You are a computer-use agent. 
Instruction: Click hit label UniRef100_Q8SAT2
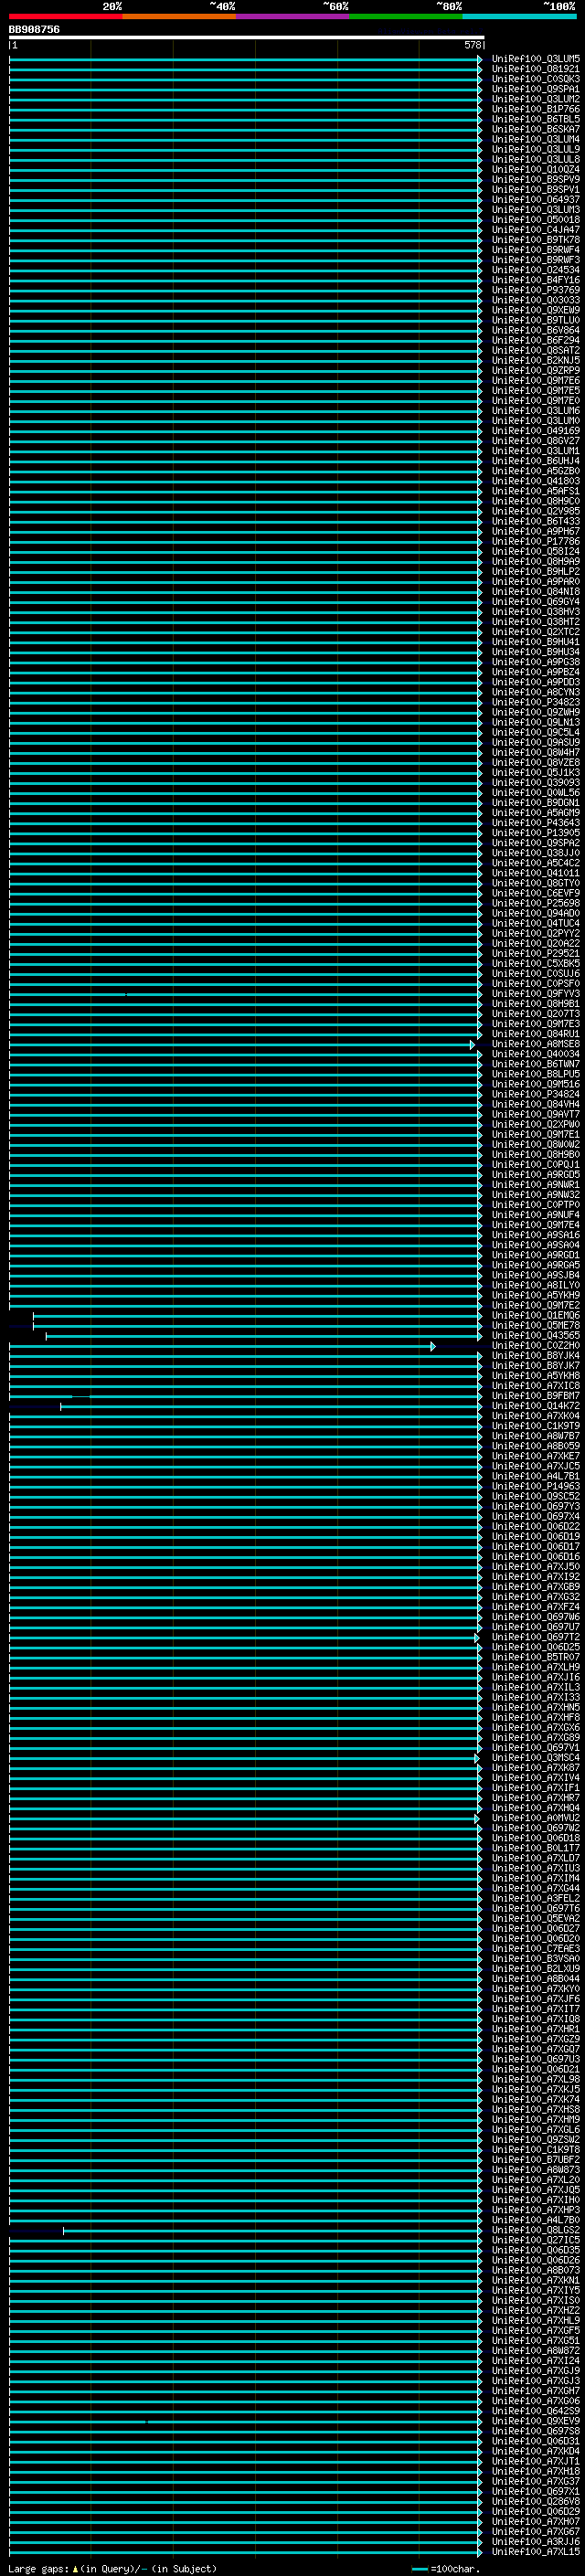pyautogui.click(x=535, y=351)
